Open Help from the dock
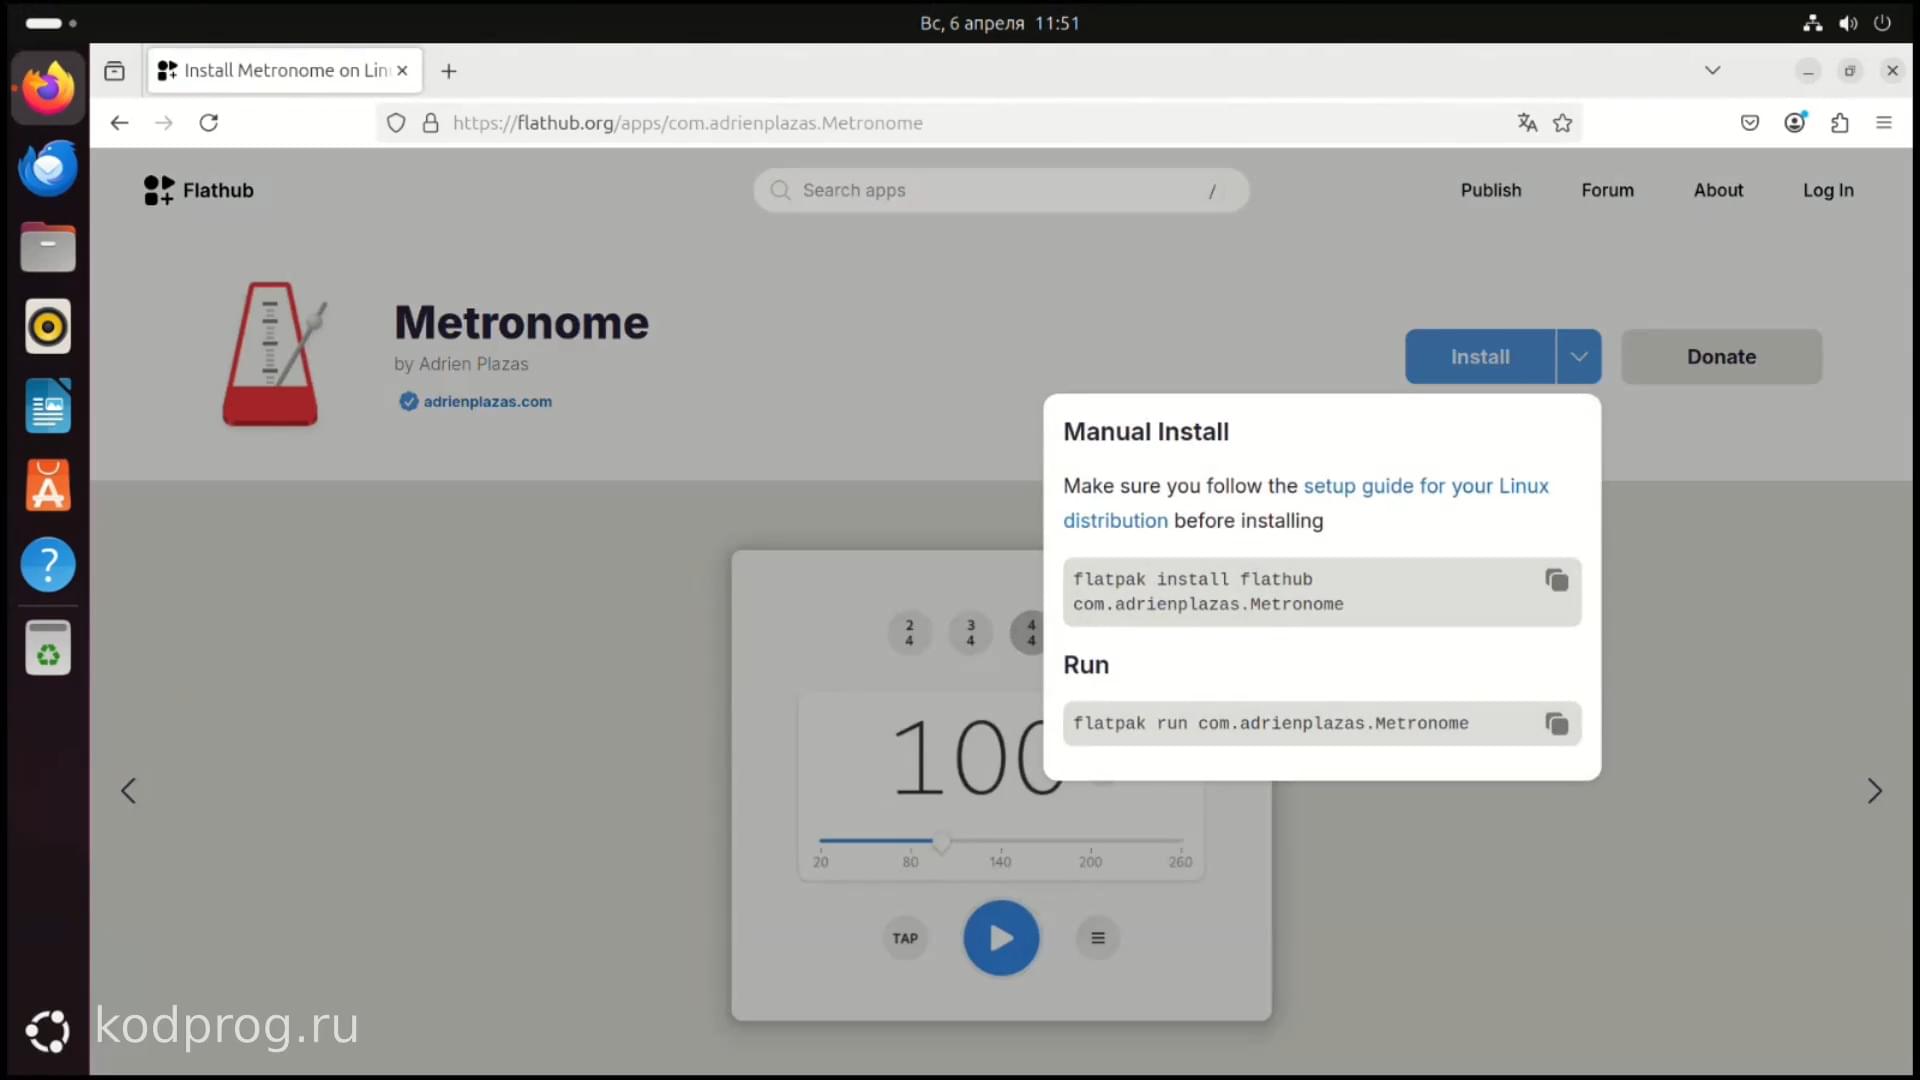 tap(48, 565)
